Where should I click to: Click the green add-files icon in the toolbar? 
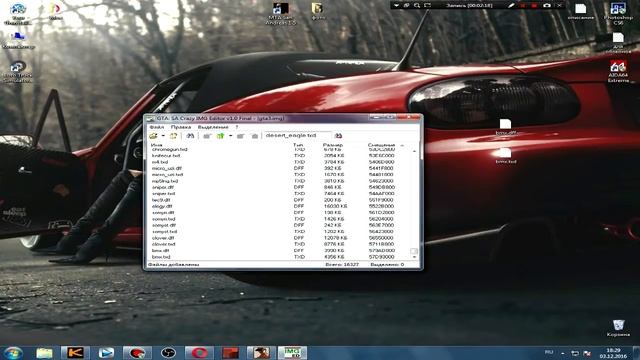[x=220, y=136]
